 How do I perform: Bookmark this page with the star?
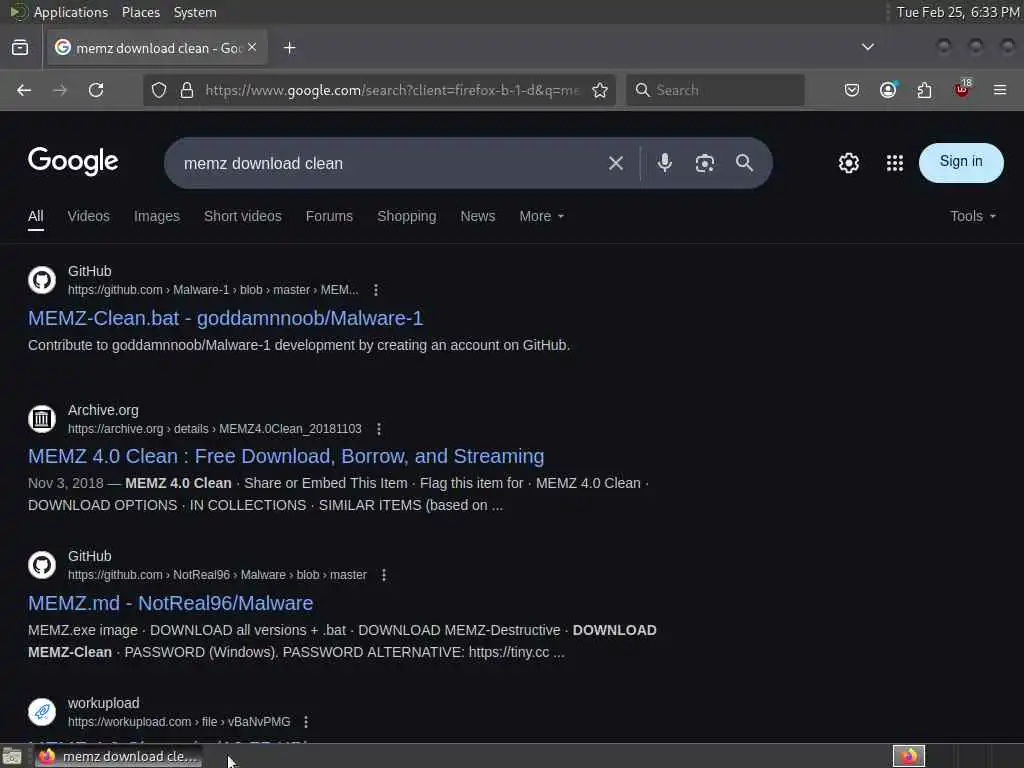click(600, 90)
